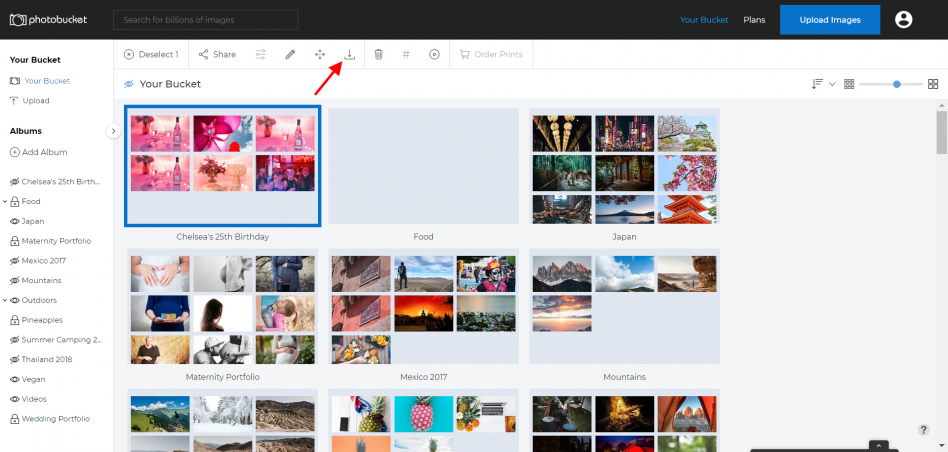Open Maternity Portfolio in sidebar
948x452 pixels.
tap(56, 241)
